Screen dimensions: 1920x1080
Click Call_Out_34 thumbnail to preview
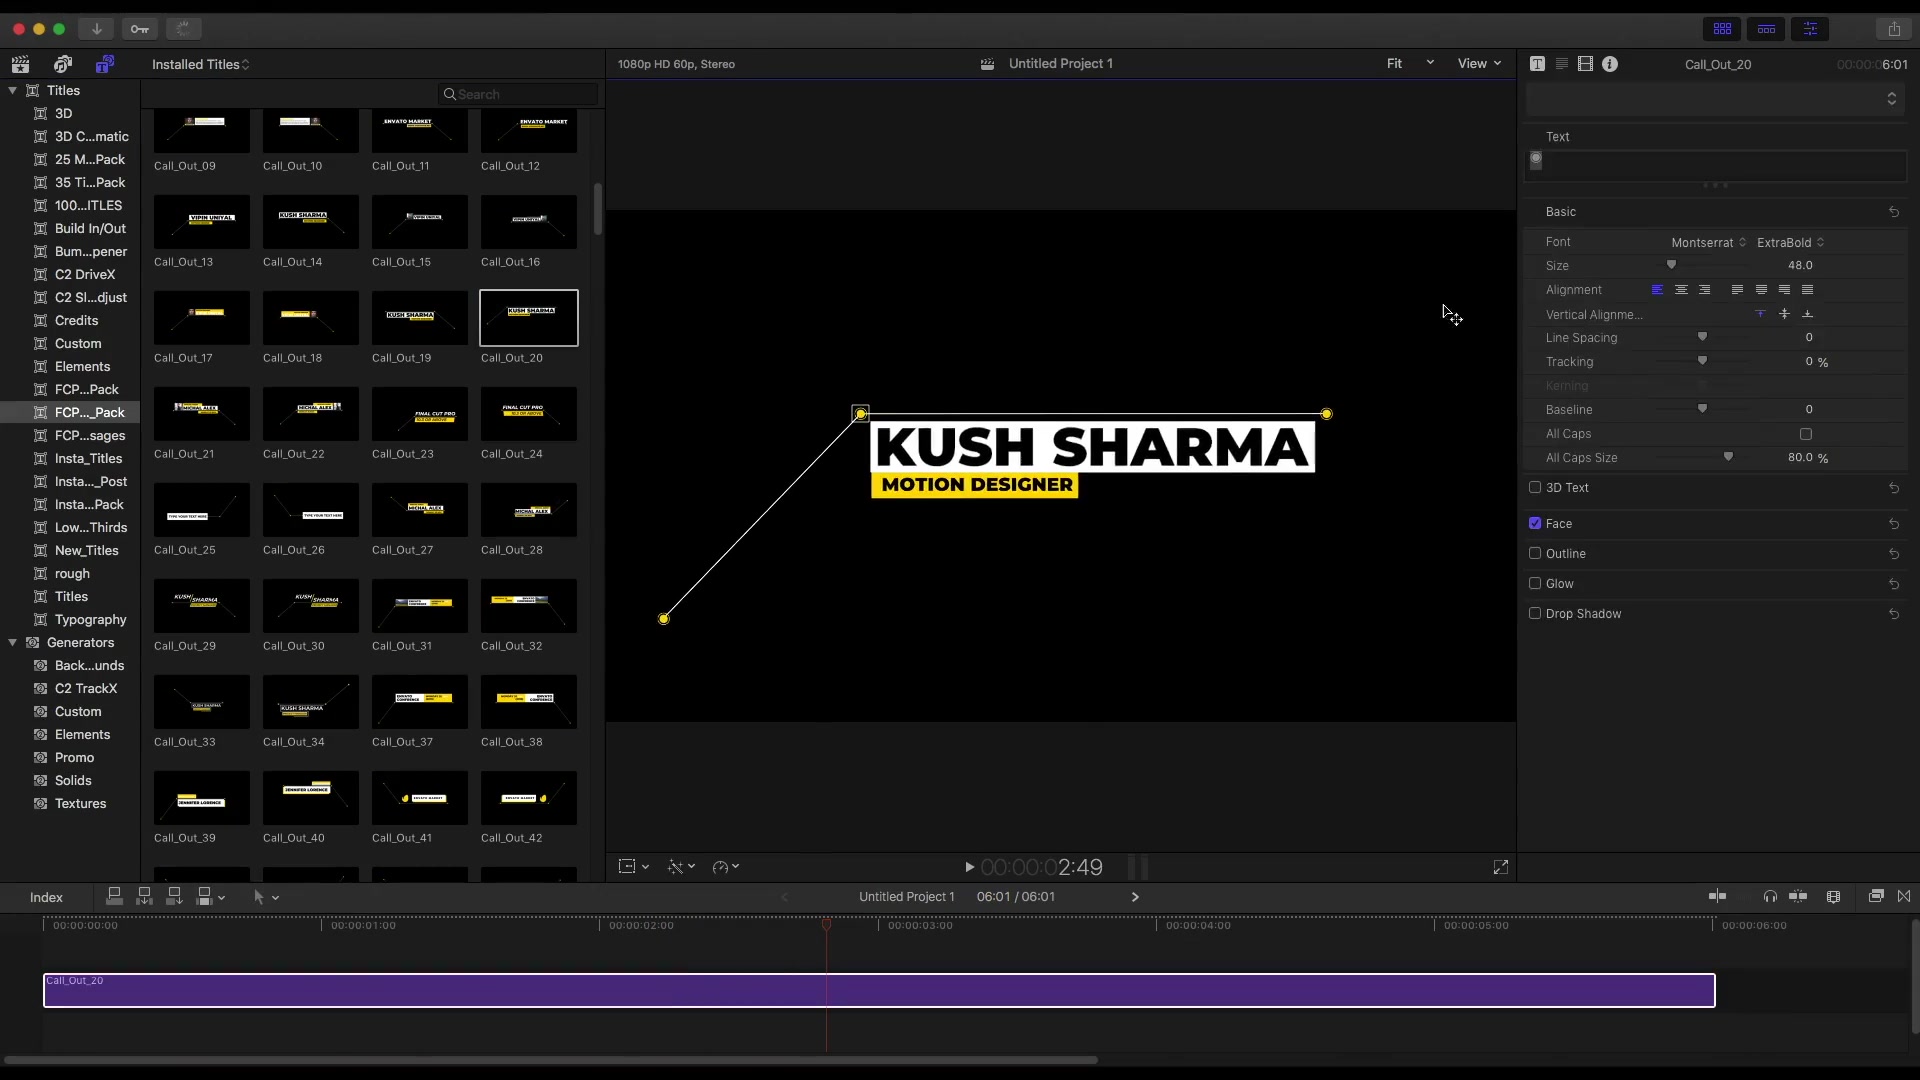coord(305,703)
